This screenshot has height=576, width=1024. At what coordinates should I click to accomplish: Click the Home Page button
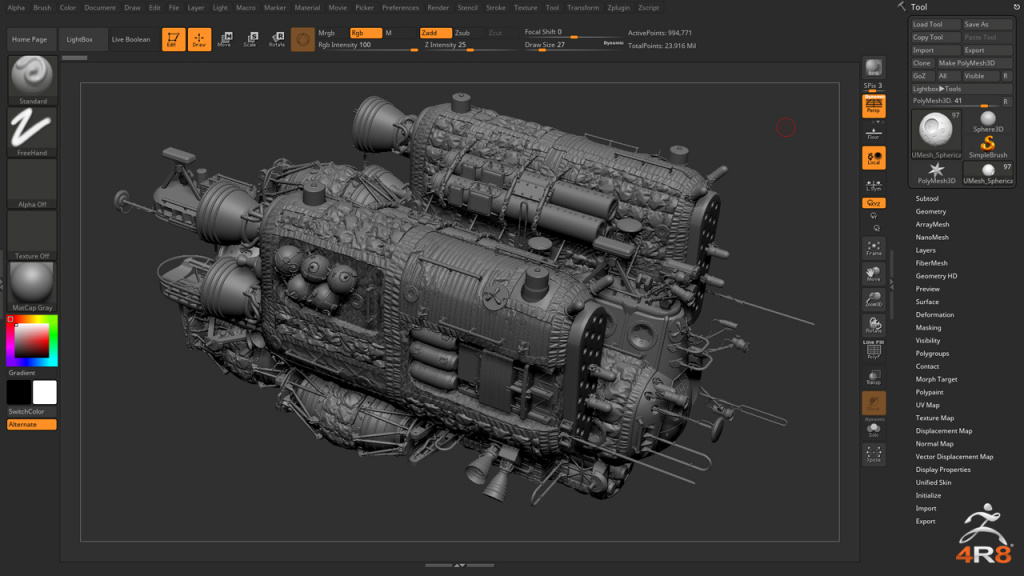[29, 39]
